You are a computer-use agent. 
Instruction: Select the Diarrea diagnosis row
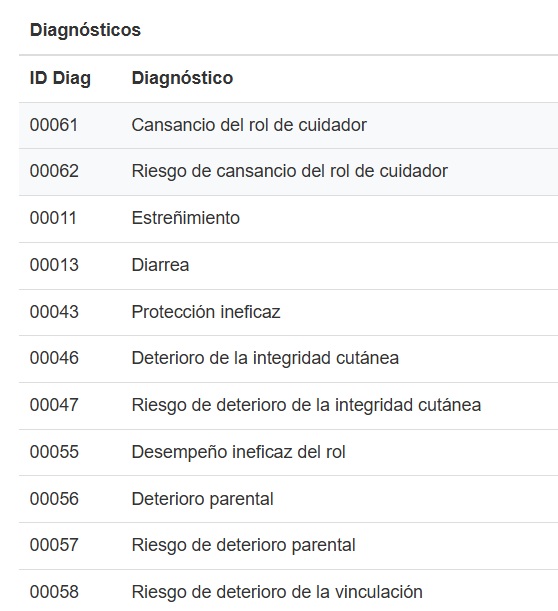288,266
